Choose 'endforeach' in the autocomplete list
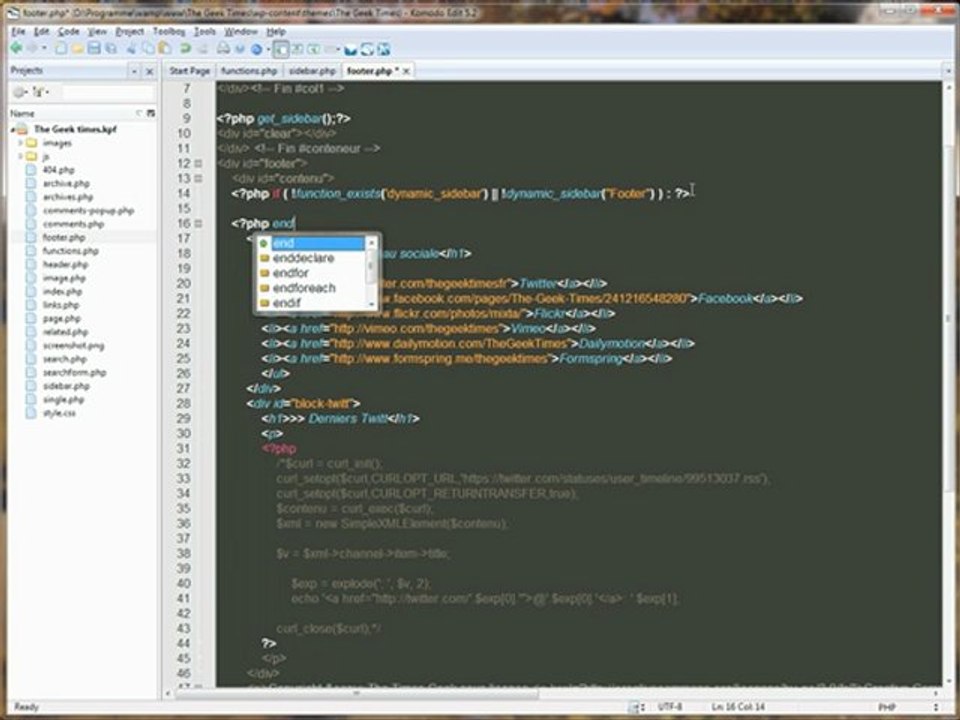 (311, 287)
